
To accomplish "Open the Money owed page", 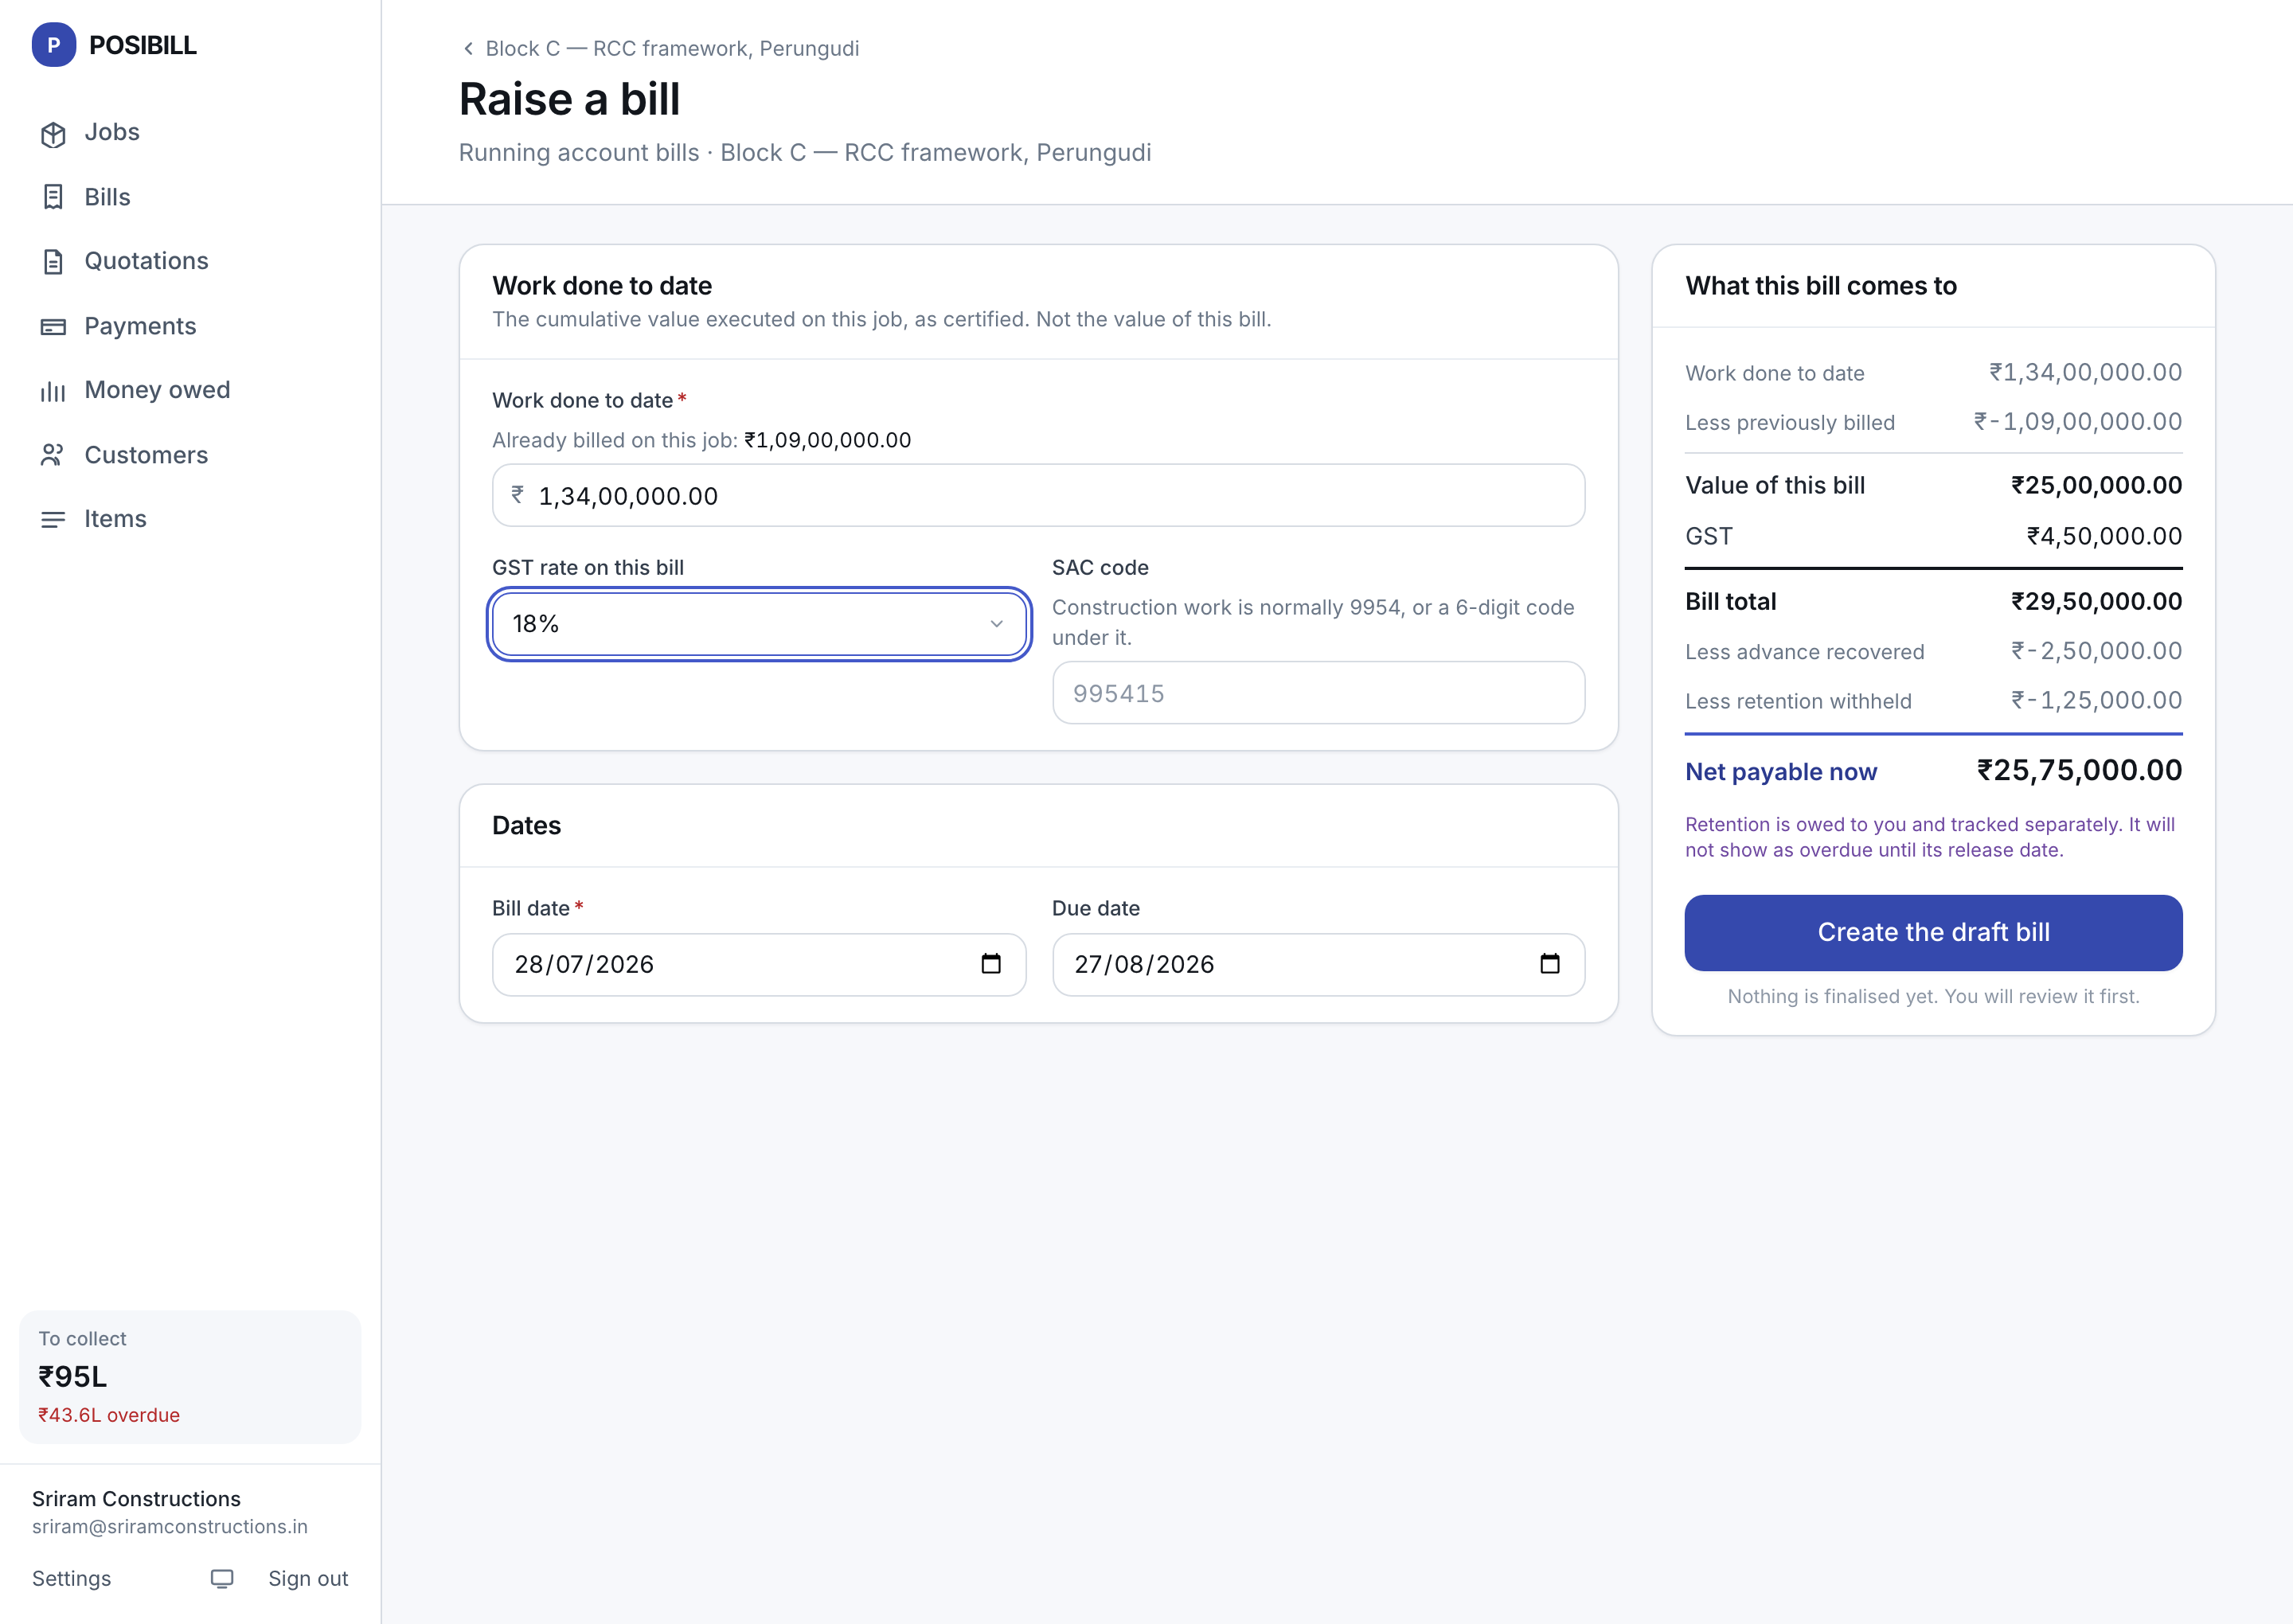I will 190,391.
